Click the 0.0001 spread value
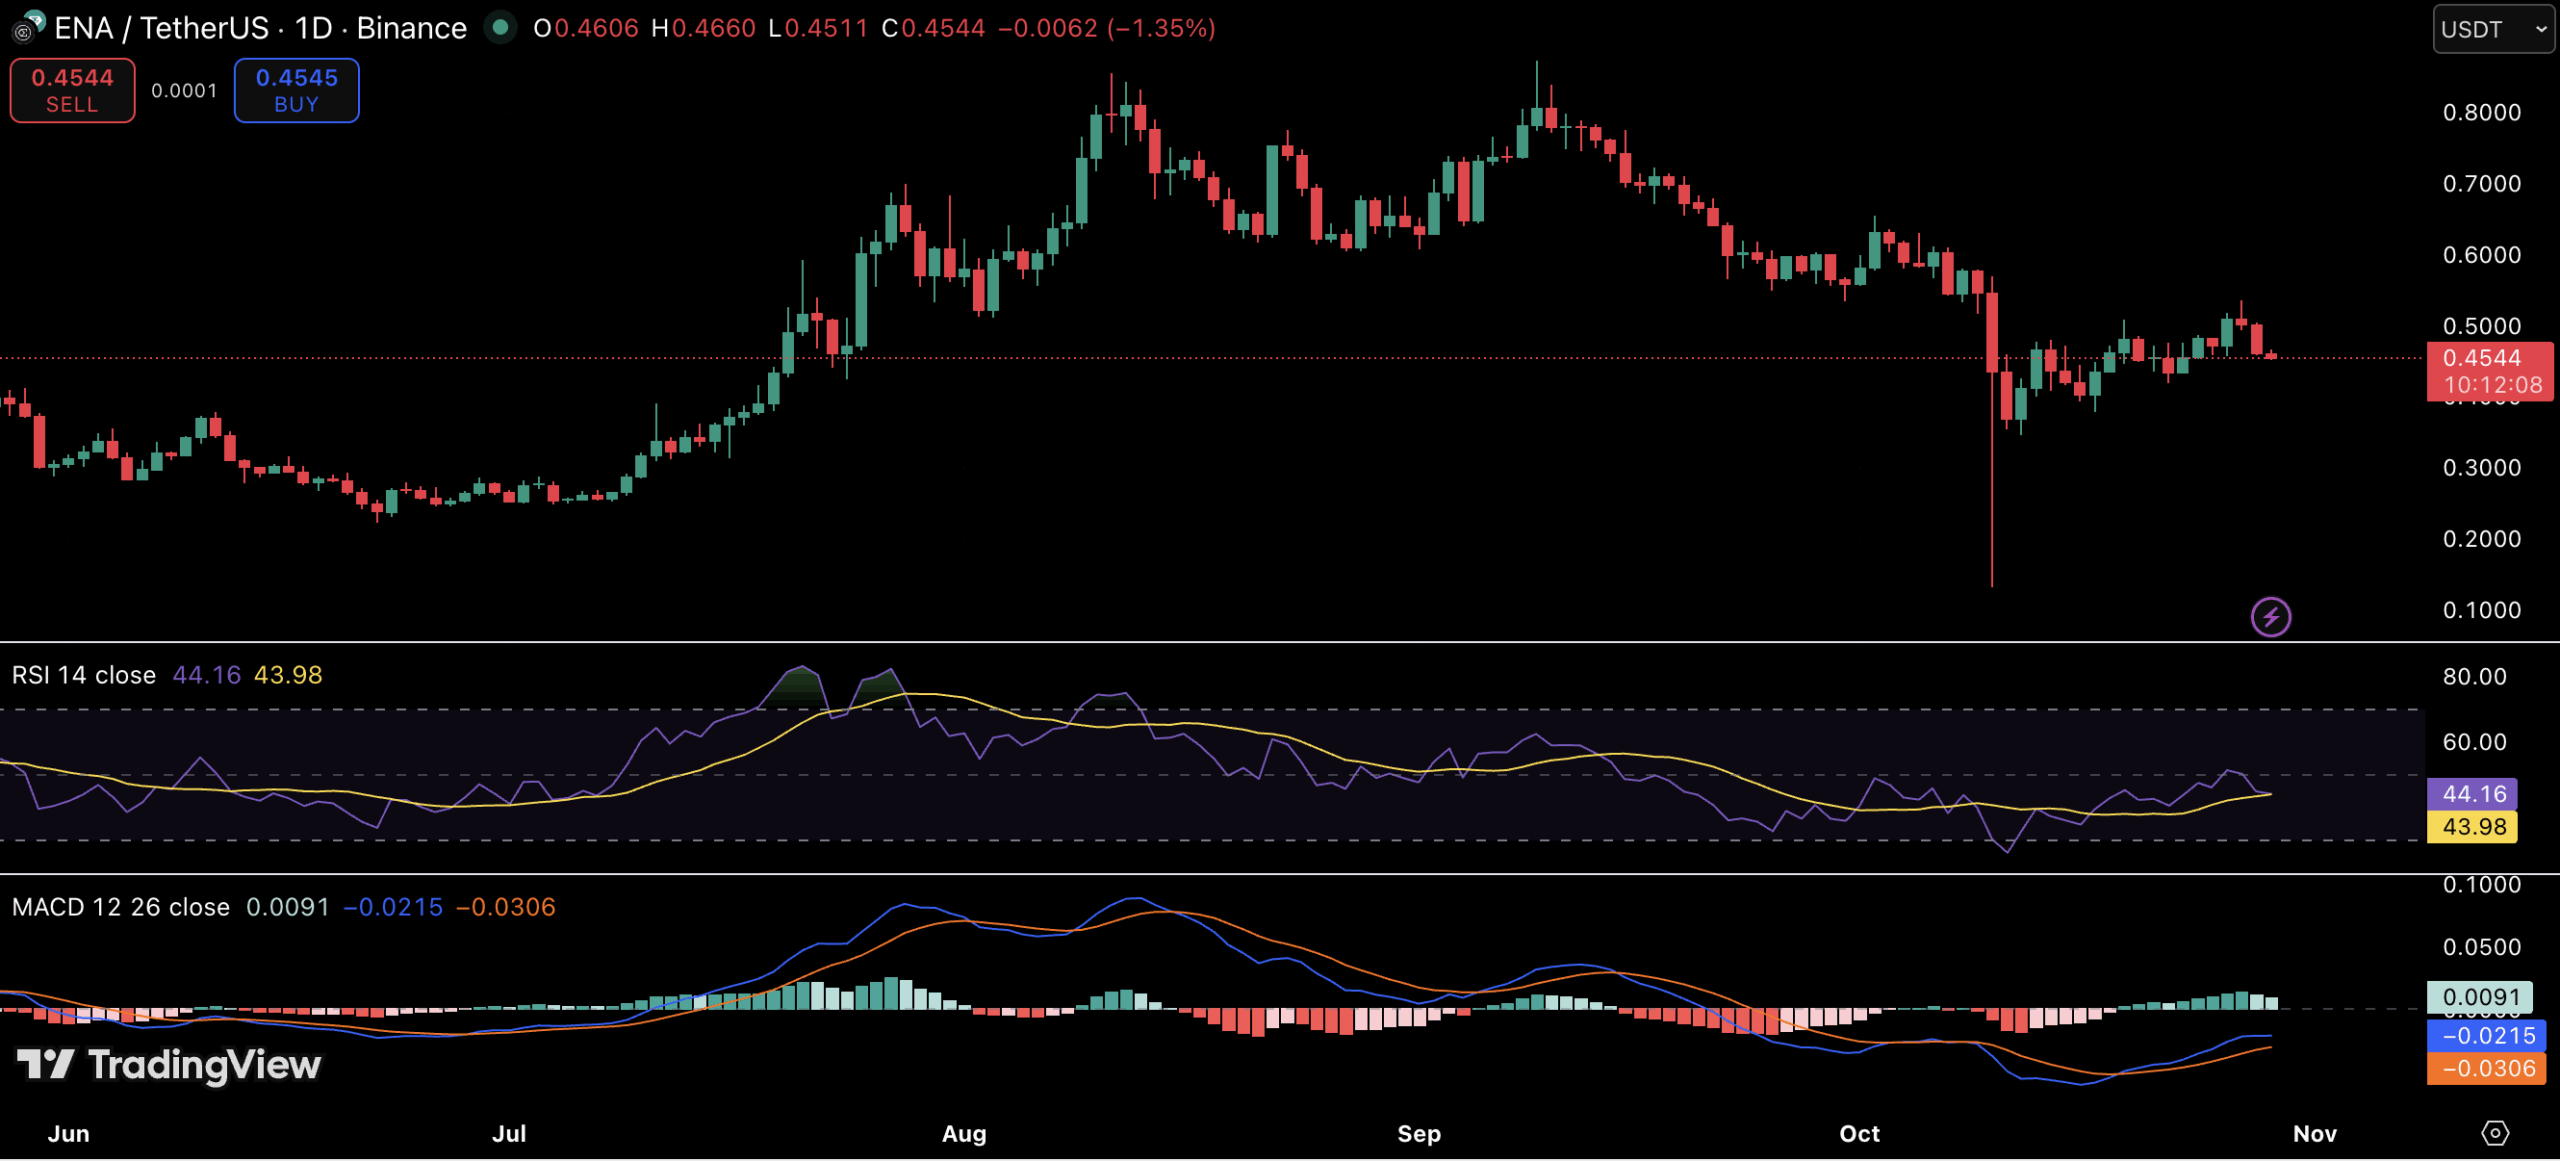 click(x=184, y=91)
